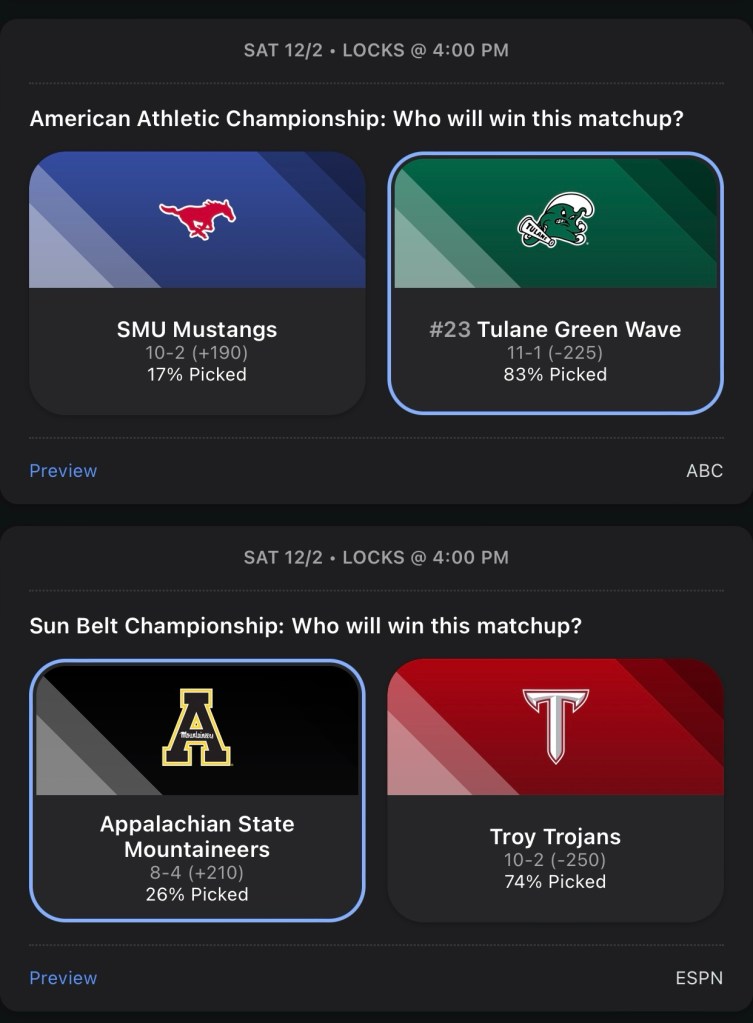This screenshot has width=753, height=1023.
Task: Select #23 Tulane Green Wave team name
Action: pos(555,329)
